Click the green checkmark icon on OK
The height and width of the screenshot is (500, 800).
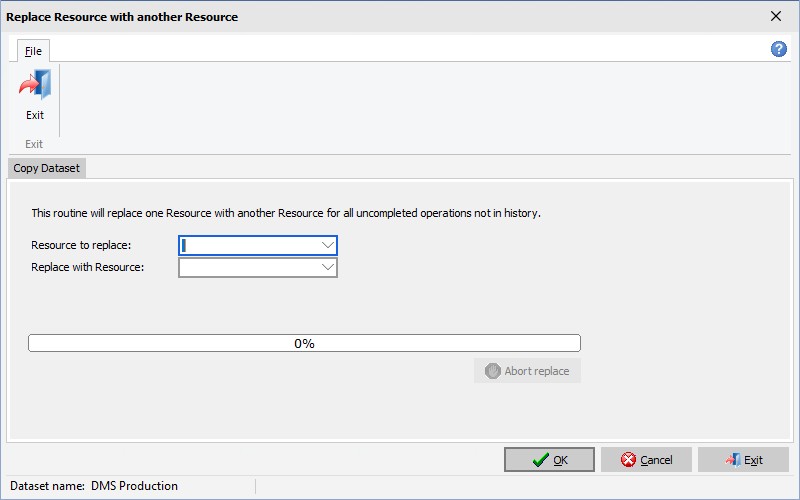click(541, 460)
